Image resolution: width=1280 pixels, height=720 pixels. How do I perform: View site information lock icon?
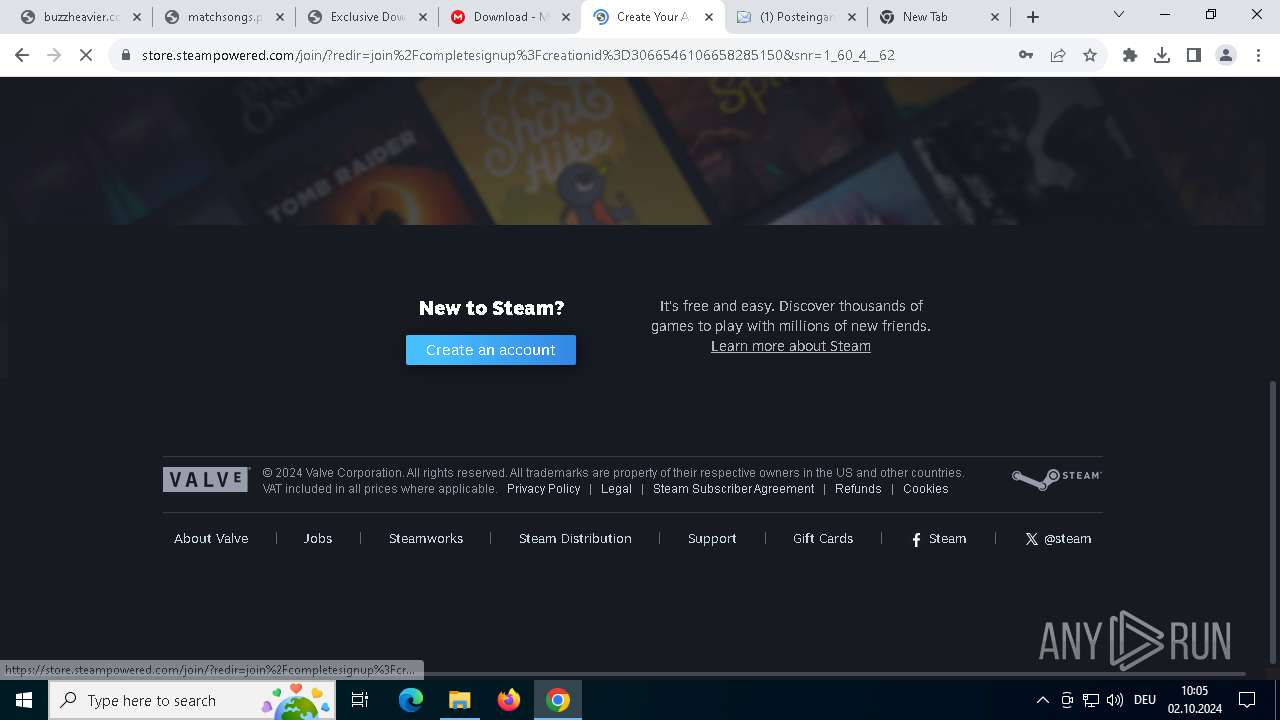pos(126,55)
